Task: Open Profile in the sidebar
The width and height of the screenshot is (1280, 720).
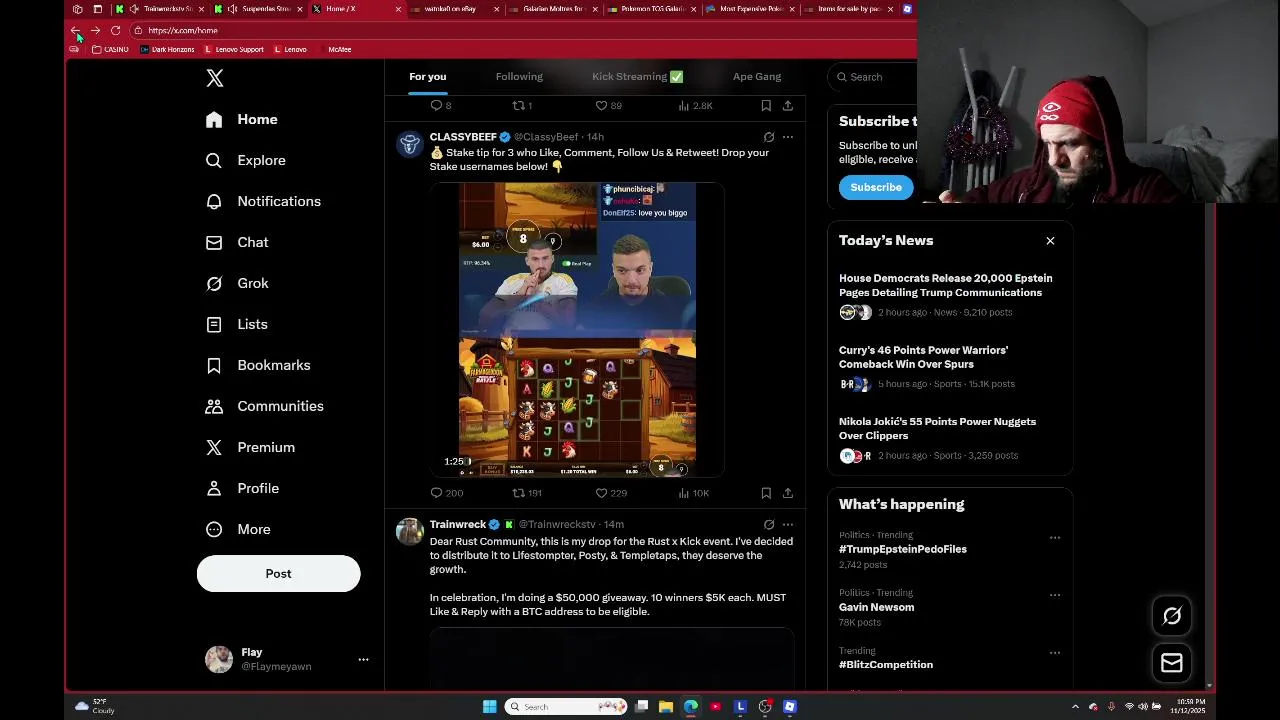Action: (x=242, y=489)
